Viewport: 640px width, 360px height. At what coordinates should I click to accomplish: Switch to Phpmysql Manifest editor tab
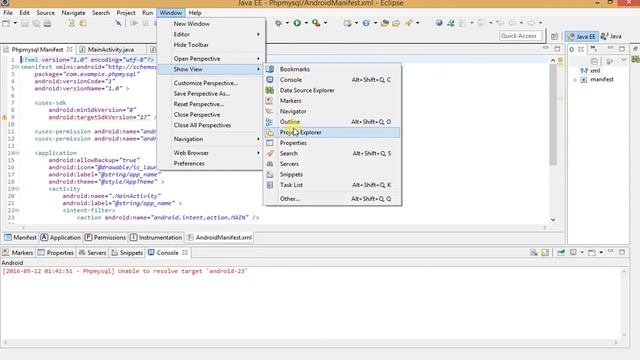37,49
